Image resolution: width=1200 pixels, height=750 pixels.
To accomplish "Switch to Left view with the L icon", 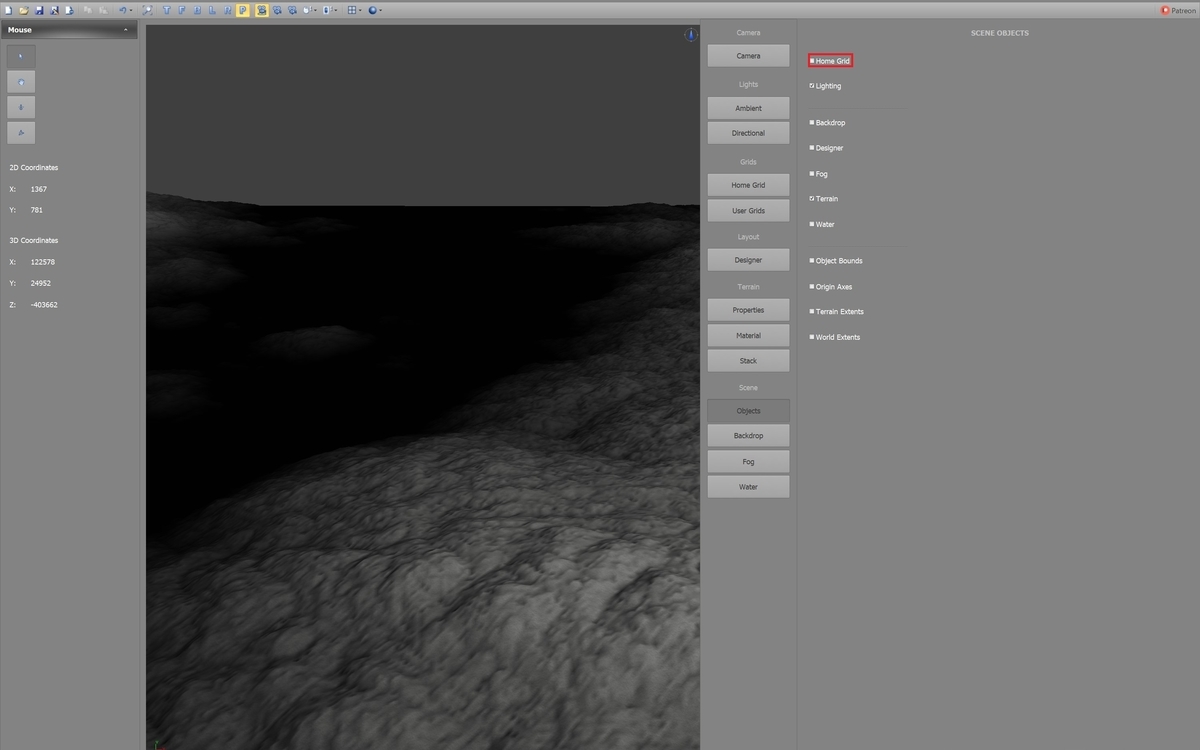I will (x=212, y=10).
